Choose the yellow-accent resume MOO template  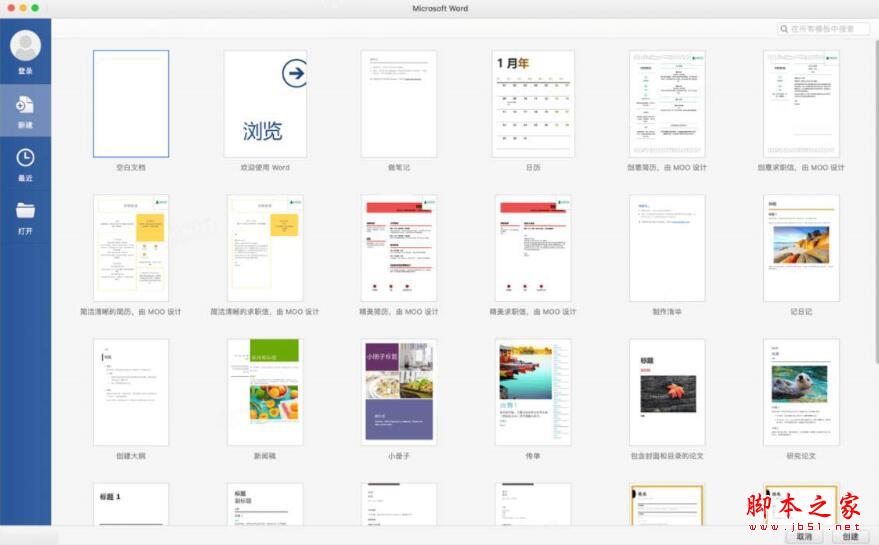click(x=131, y=248)
